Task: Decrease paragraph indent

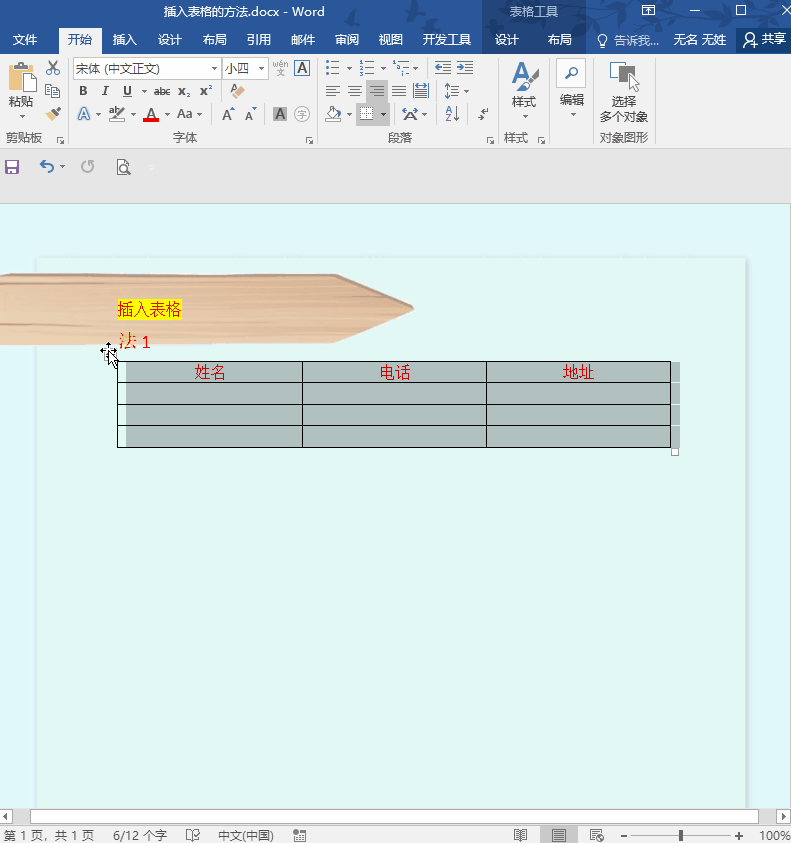Action: coord(443,68)
